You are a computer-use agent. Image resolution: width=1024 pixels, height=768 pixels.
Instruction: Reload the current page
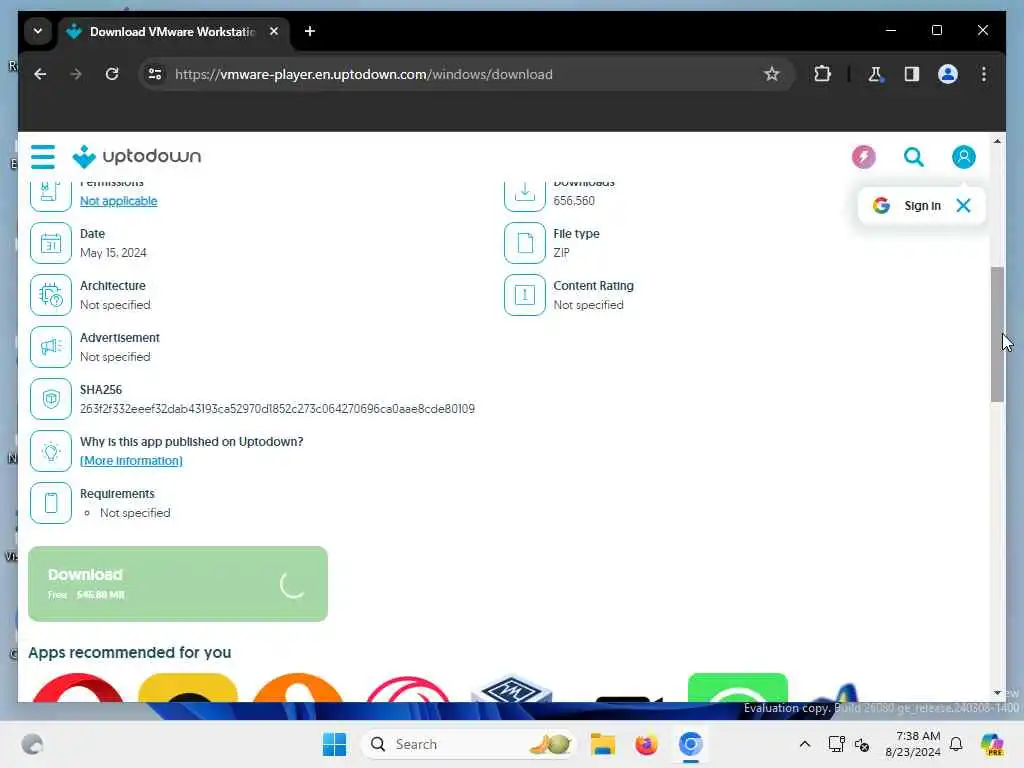(x=112, y=74)
